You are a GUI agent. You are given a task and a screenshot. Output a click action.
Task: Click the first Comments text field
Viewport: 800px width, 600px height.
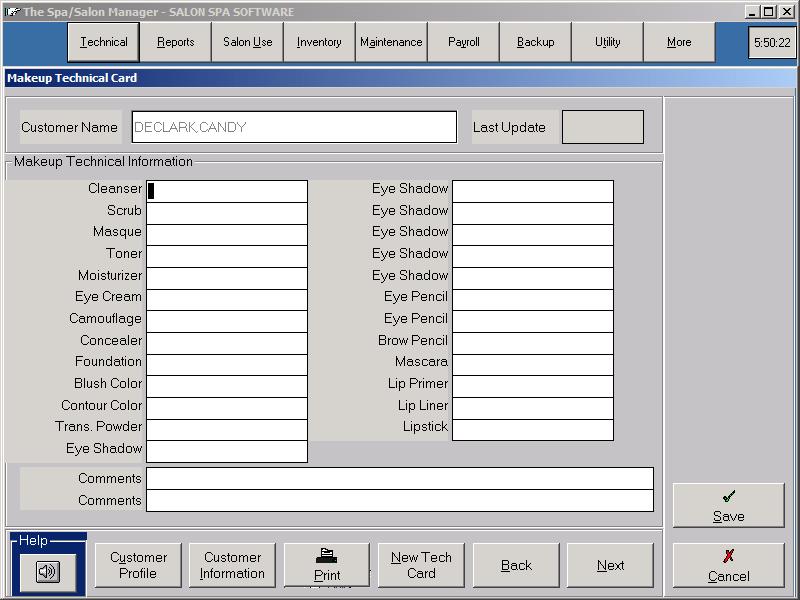pos(400,479)
